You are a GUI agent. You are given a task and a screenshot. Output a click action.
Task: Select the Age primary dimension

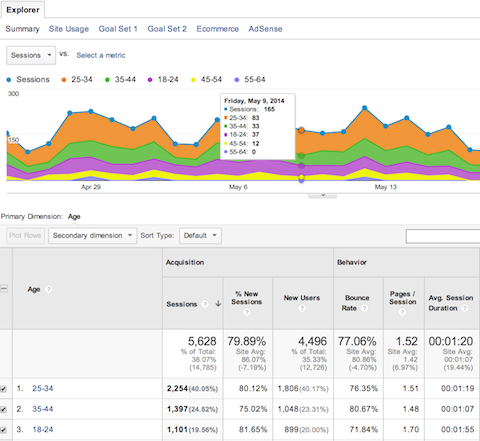pos(74,217)
